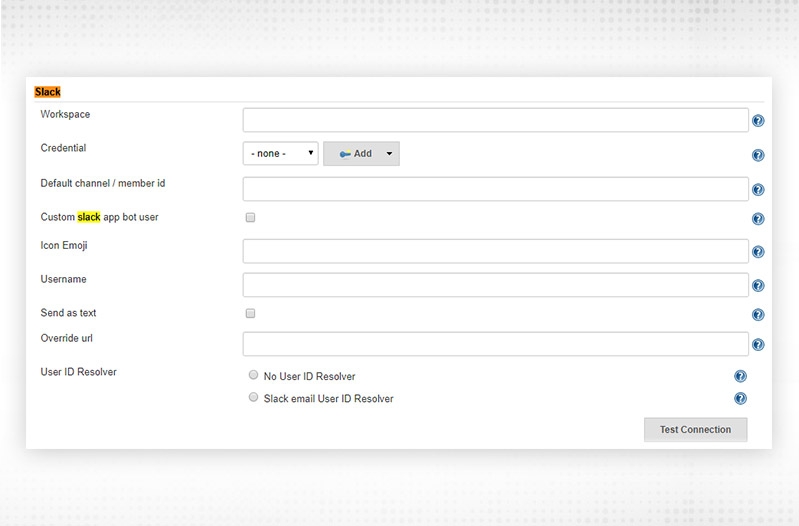
Task: Click into the Workspace text field
Action: [495, 120]
